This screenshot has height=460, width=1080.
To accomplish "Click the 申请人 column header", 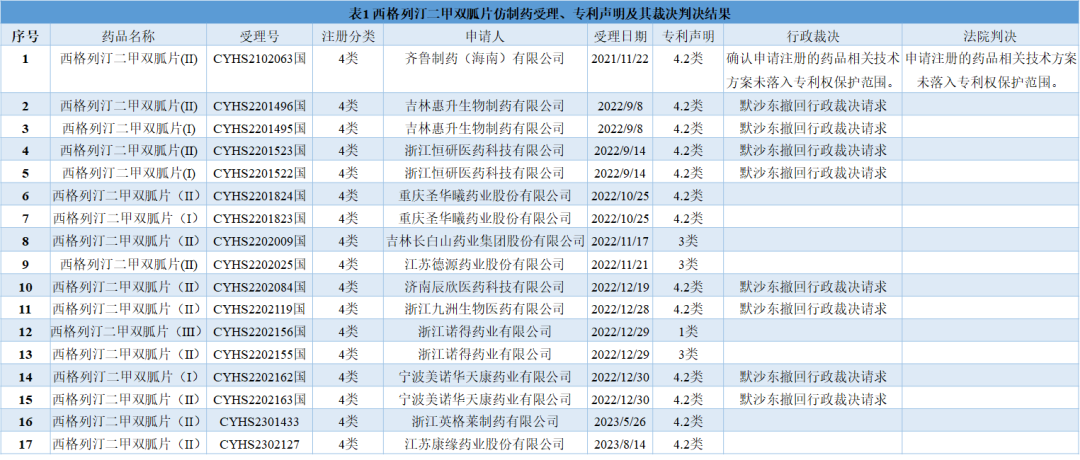I will point(485,36).
